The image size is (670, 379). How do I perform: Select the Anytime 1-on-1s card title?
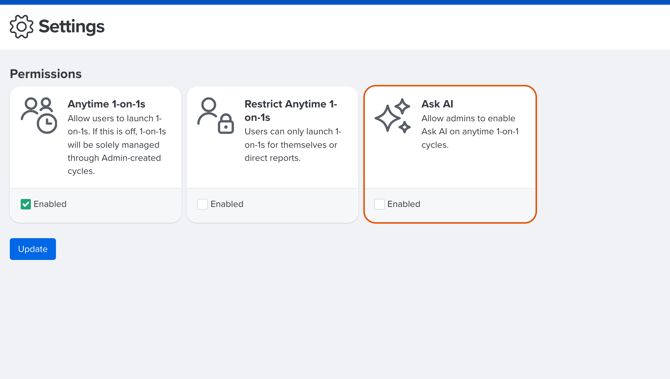tap(106, 104)
